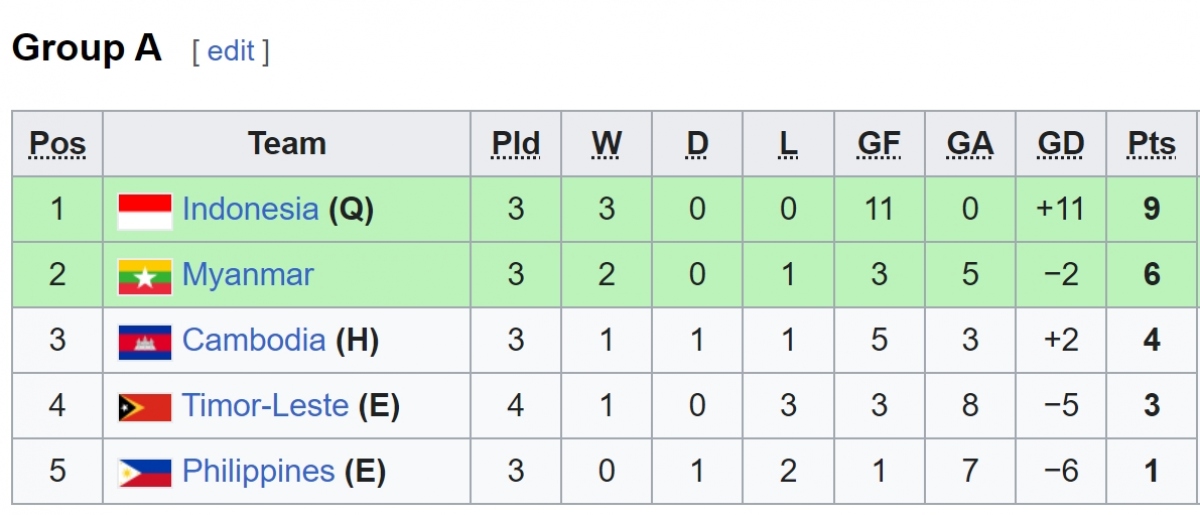Viewport: 1200px width, 515px height.
Task: Click the Pts column header abbreviation
Action: (1152, 145)
